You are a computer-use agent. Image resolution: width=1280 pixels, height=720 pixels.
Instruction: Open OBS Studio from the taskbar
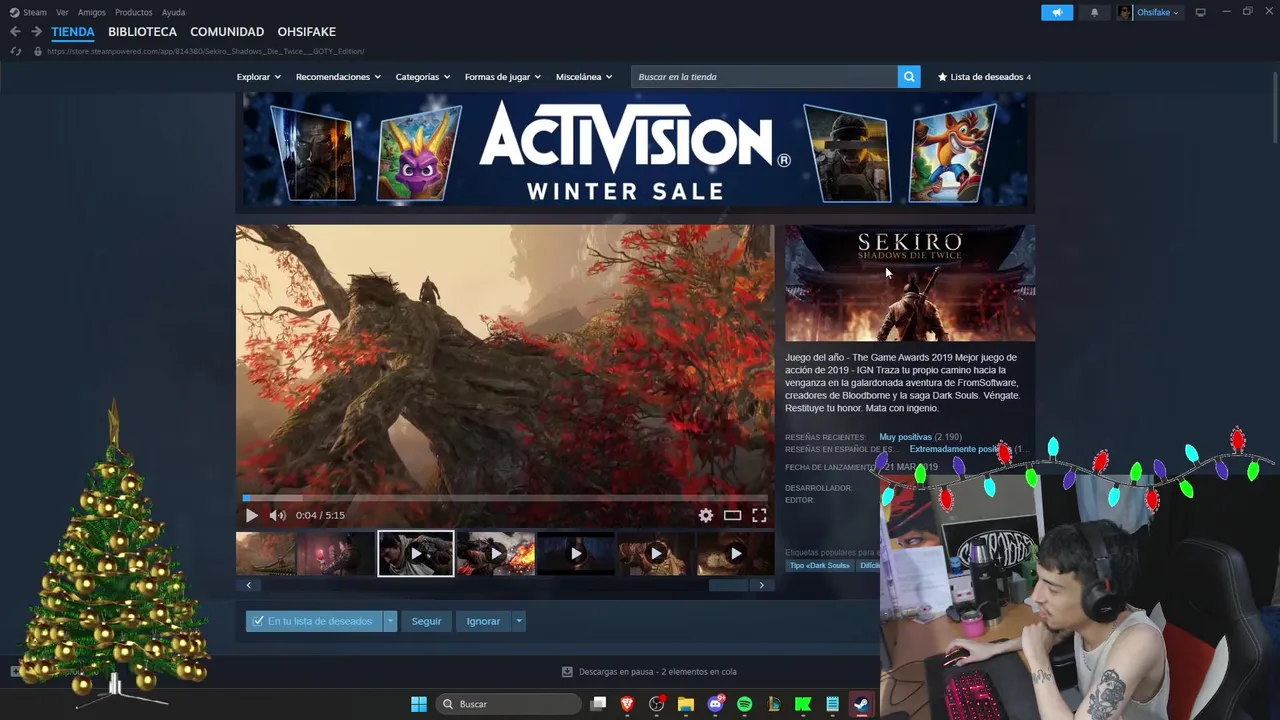(x=657, y=704)
